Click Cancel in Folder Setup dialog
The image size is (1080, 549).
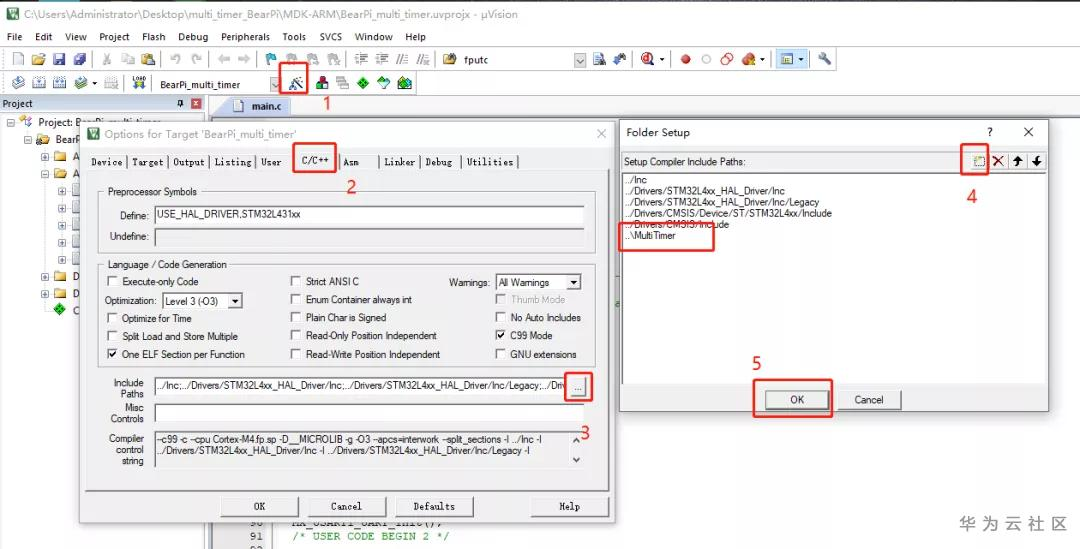(x=869, y=400)
